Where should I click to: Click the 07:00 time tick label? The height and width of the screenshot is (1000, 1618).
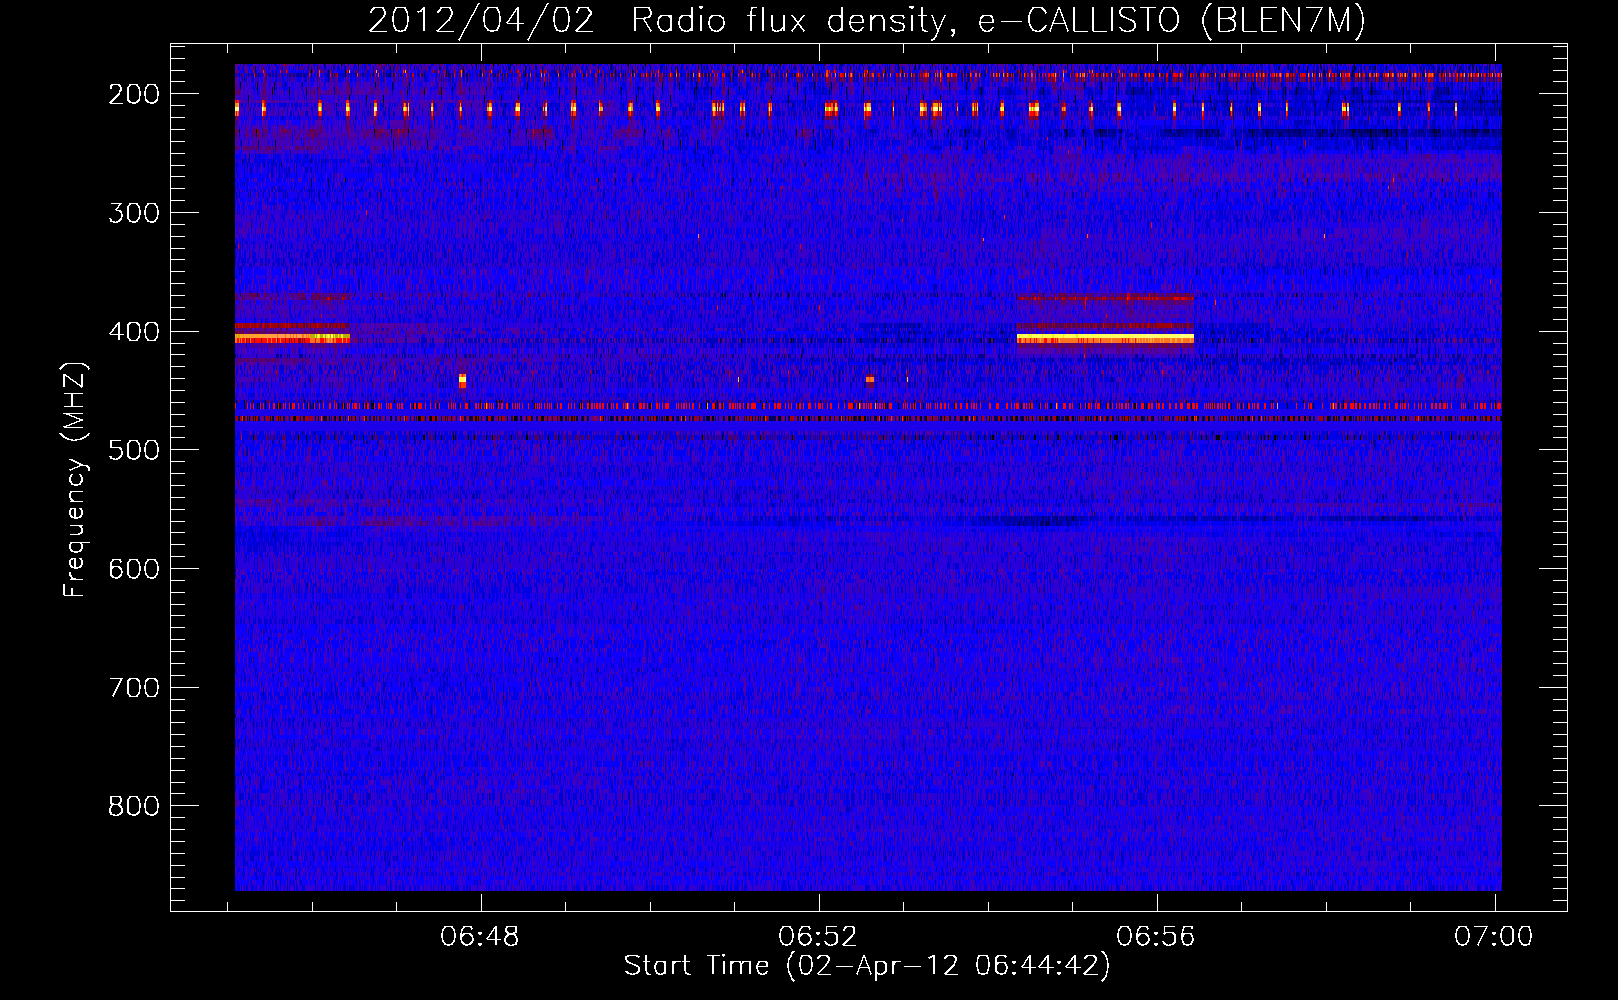(1494, 937)
